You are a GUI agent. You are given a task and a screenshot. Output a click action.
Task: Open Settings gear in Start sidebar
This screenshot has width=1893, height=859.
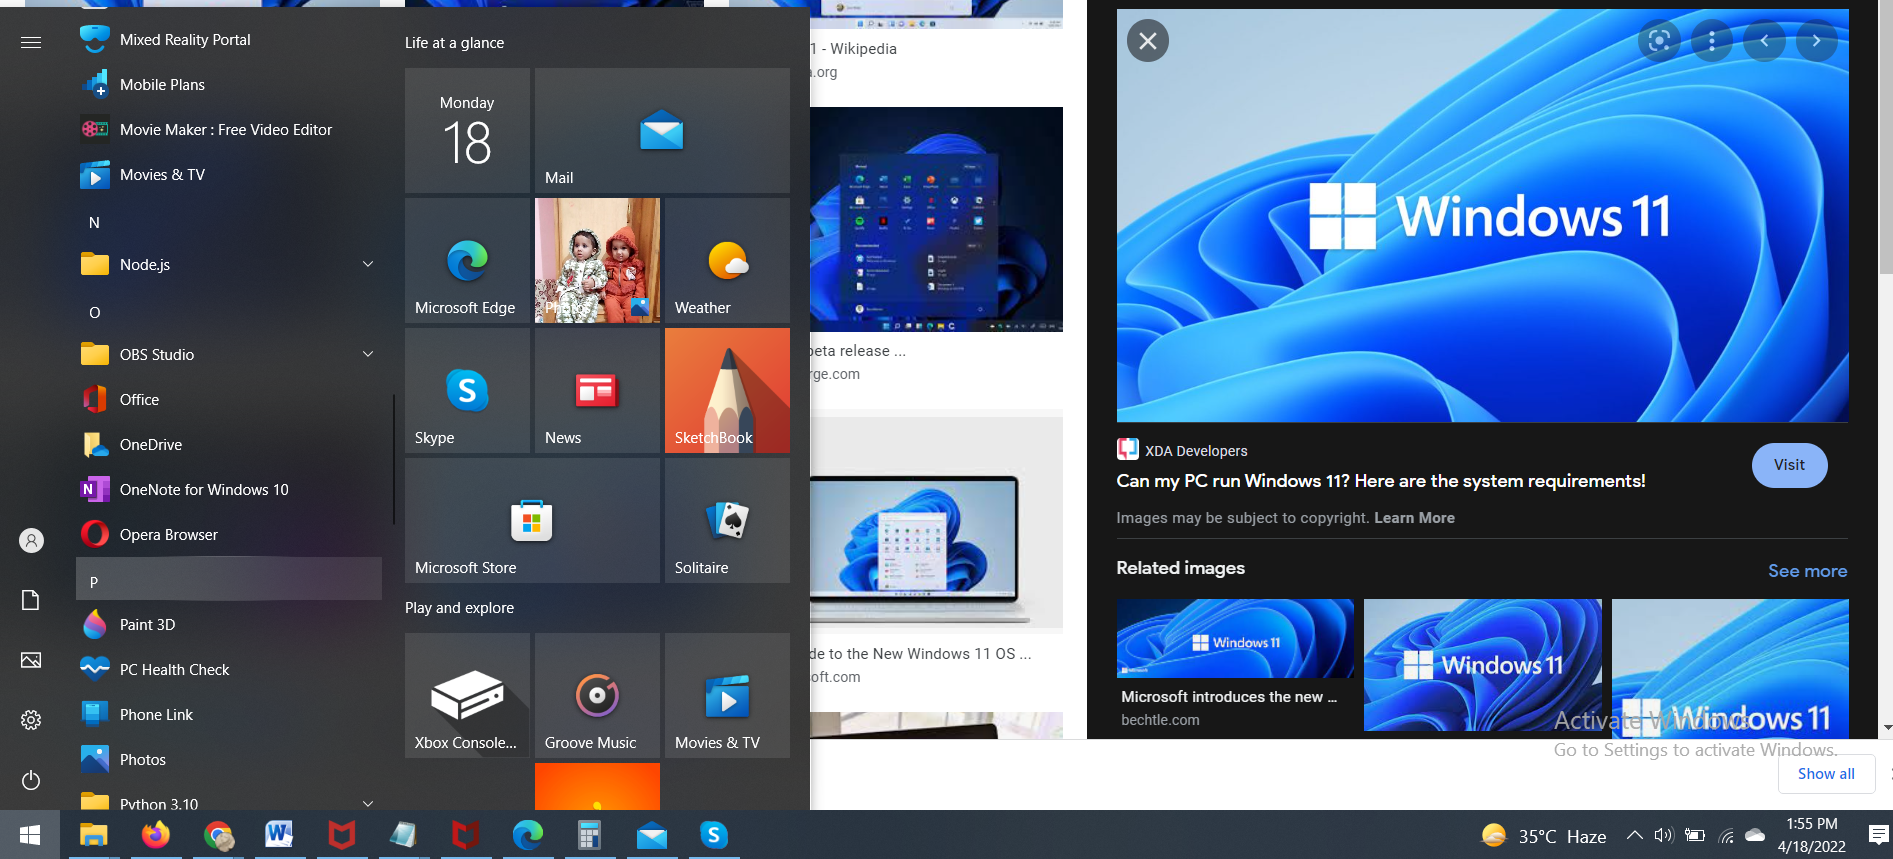point(31,720)
